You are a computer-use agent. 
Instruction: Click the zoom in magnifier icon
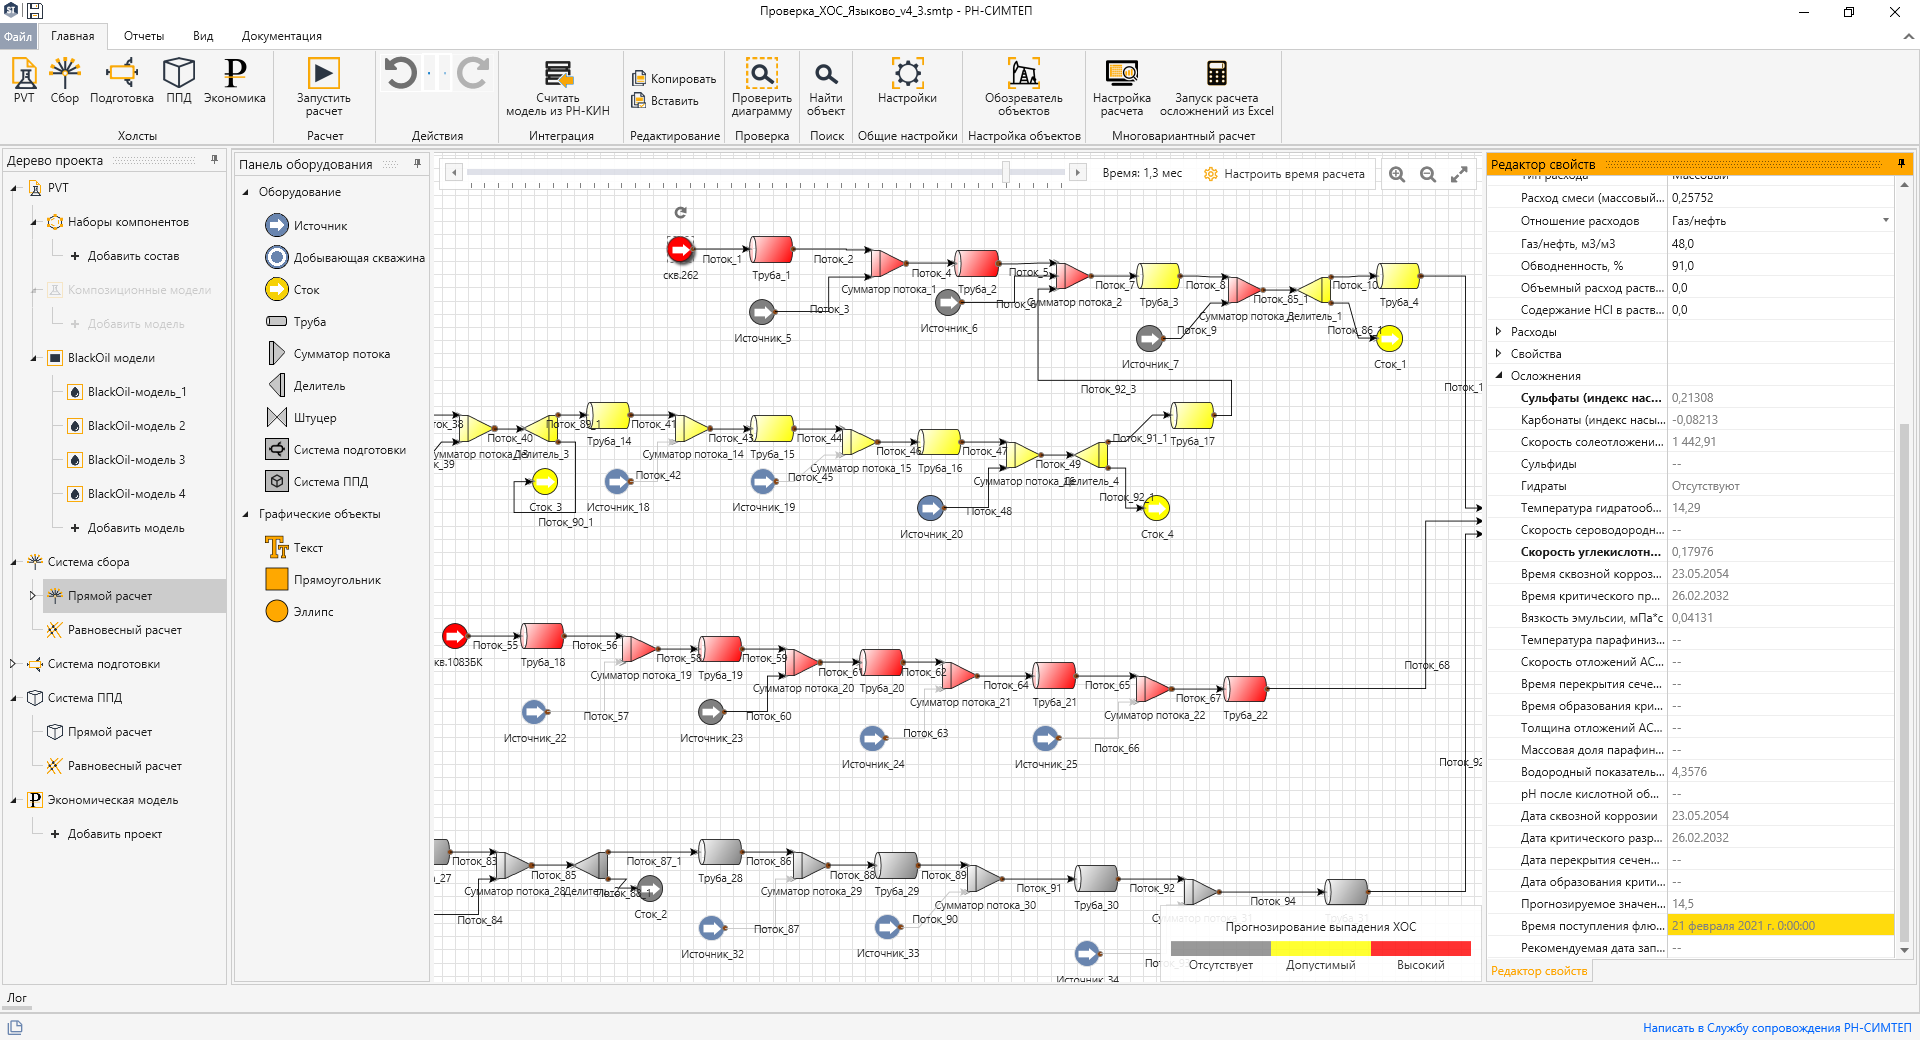coord(1397,174)
